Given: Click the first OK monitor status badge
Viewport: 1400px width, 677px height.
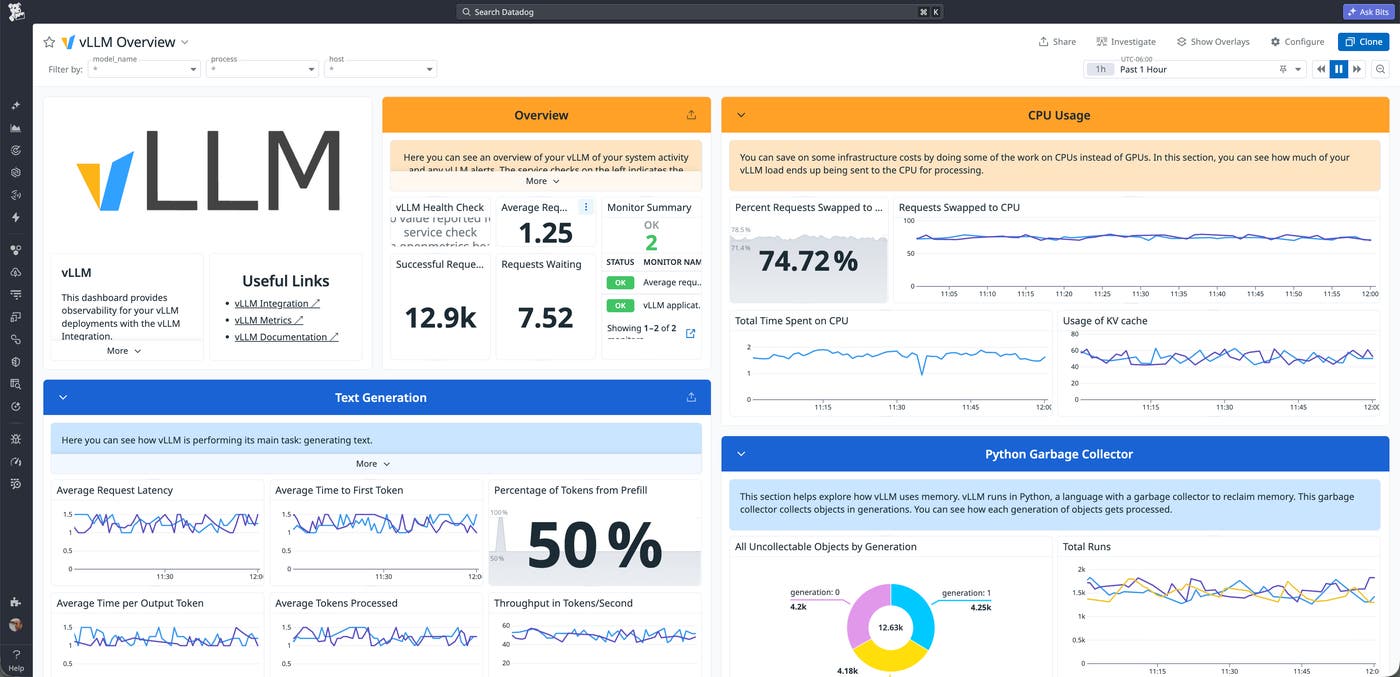Looking at the screenshot, I should click(620, 283).
